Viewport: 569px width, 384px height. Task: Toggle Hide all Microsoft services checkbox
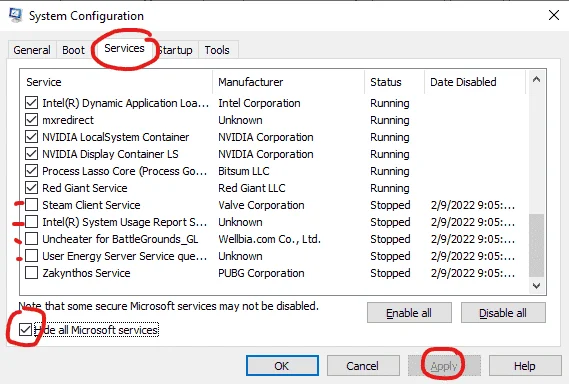(x=25, y=330)
